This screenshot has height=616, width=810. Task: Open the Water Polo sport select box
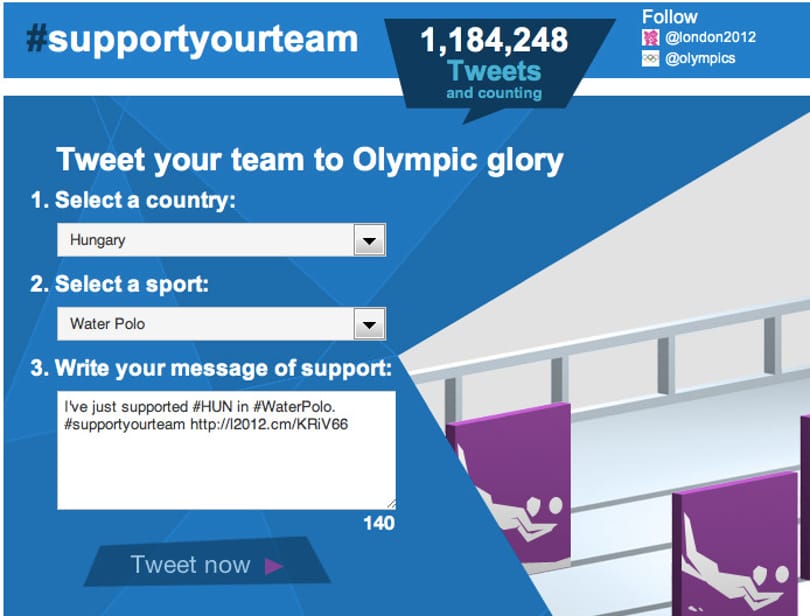[222, 324]
